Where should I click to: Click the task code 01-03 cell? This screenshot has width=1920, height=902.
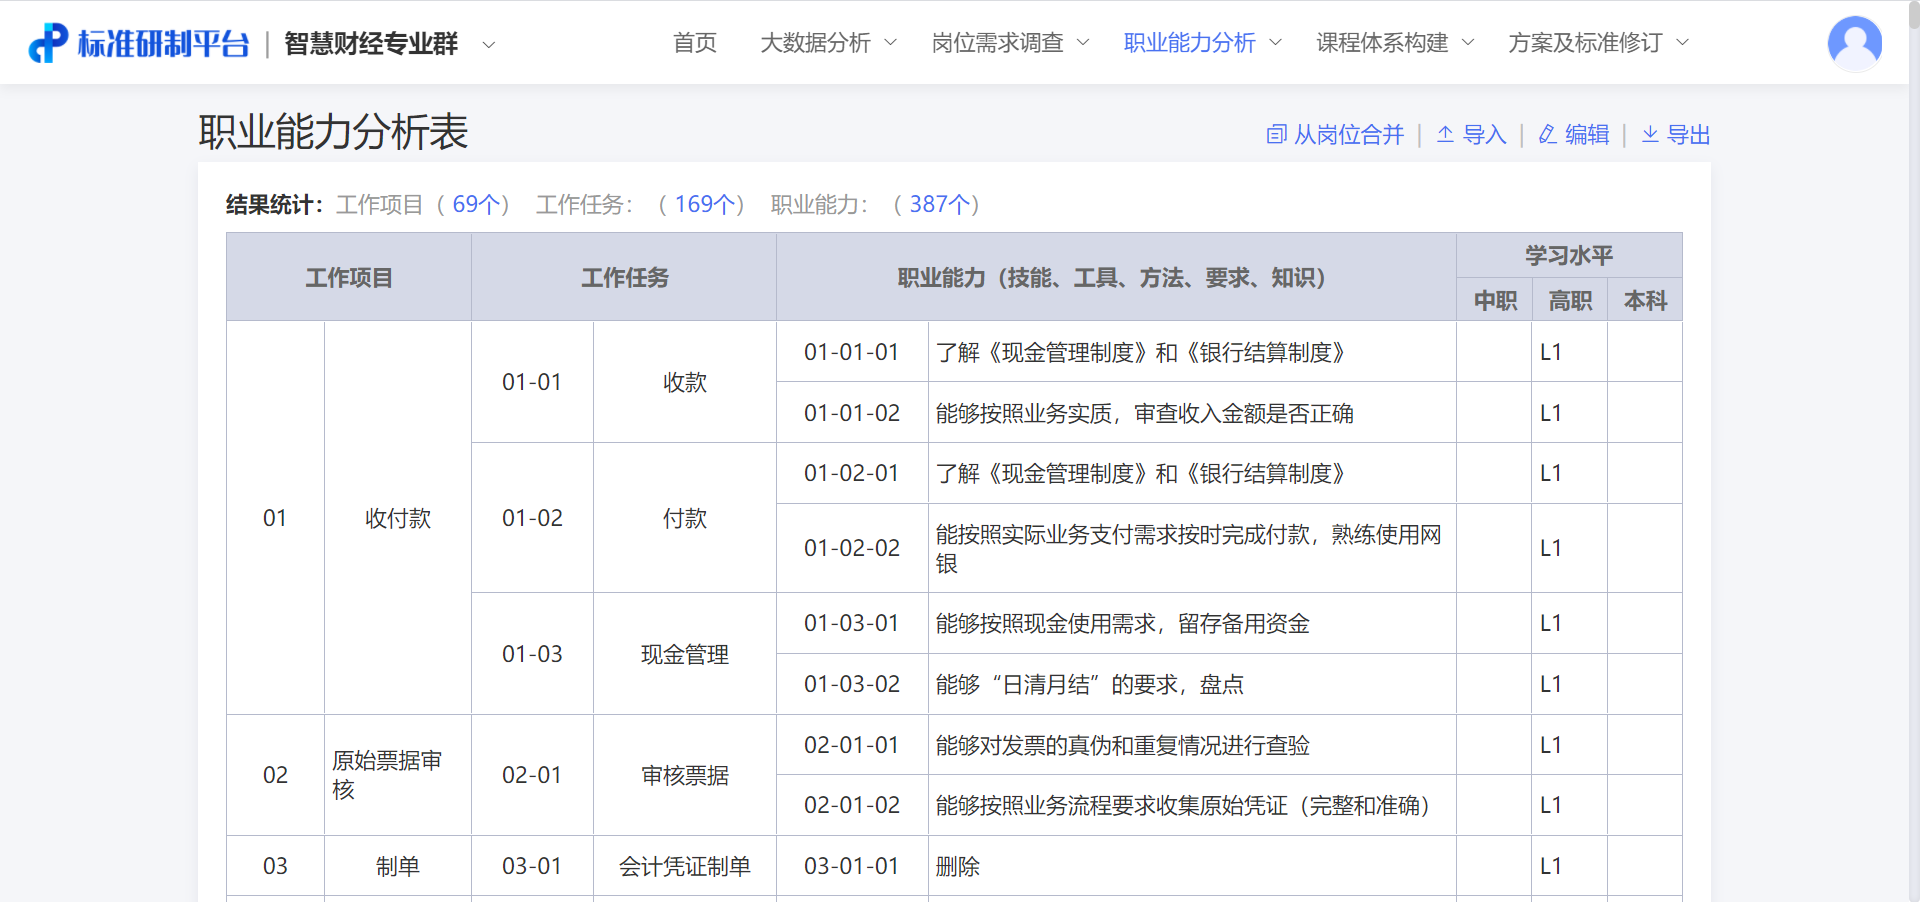click(532, 654)
